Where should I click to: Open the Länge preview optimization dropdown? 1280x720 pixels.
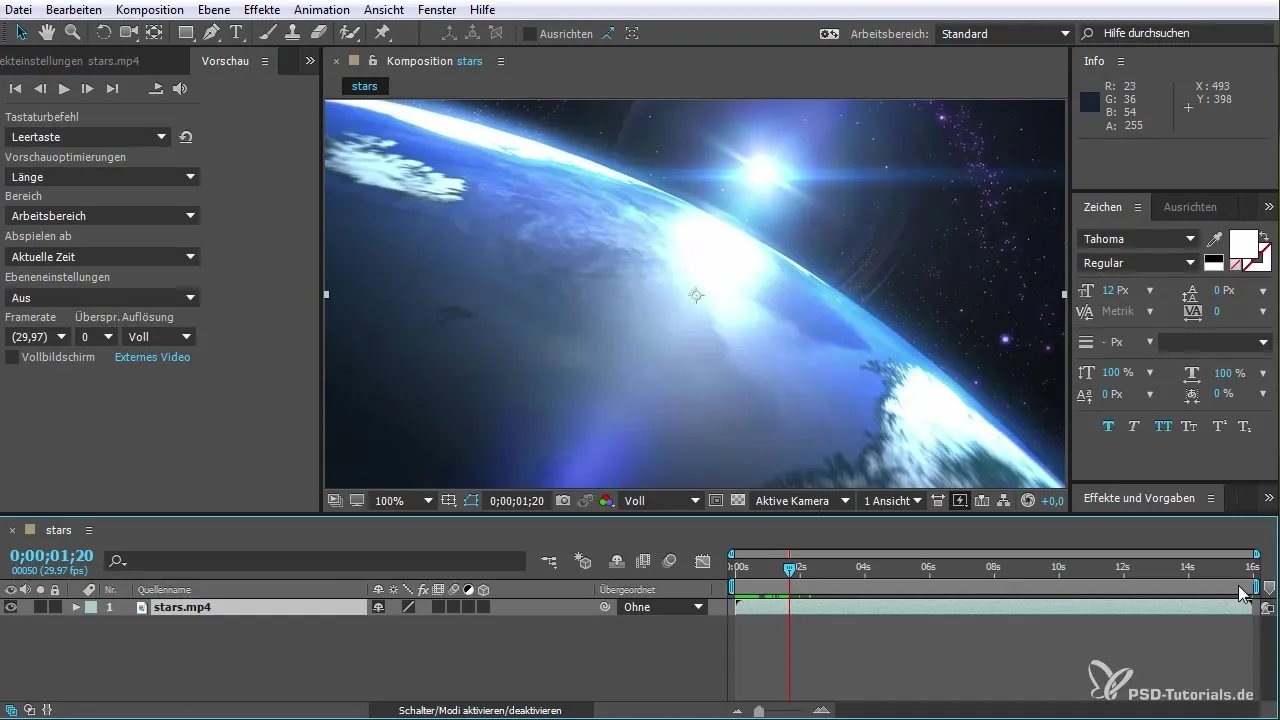[102, 177]
